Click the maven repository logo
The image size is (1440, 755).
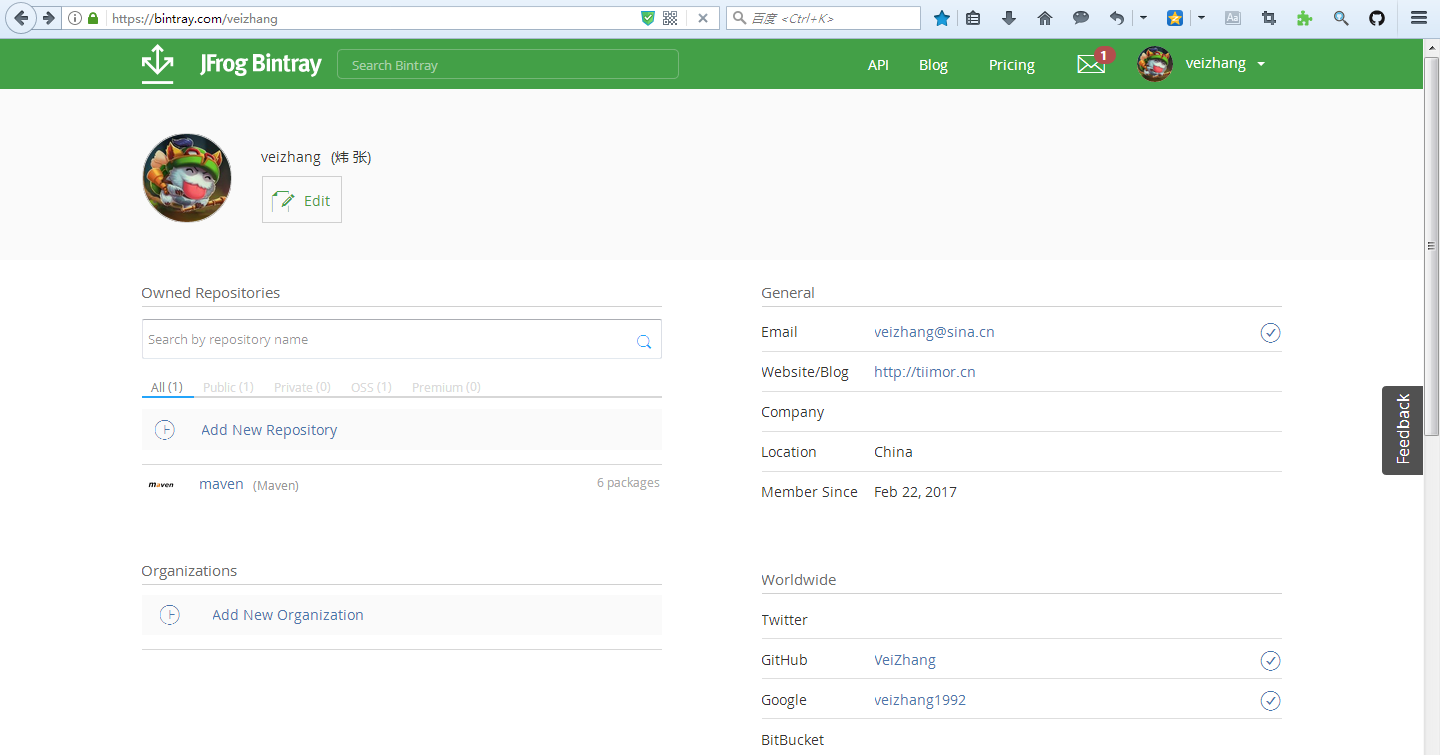(161, 484)
